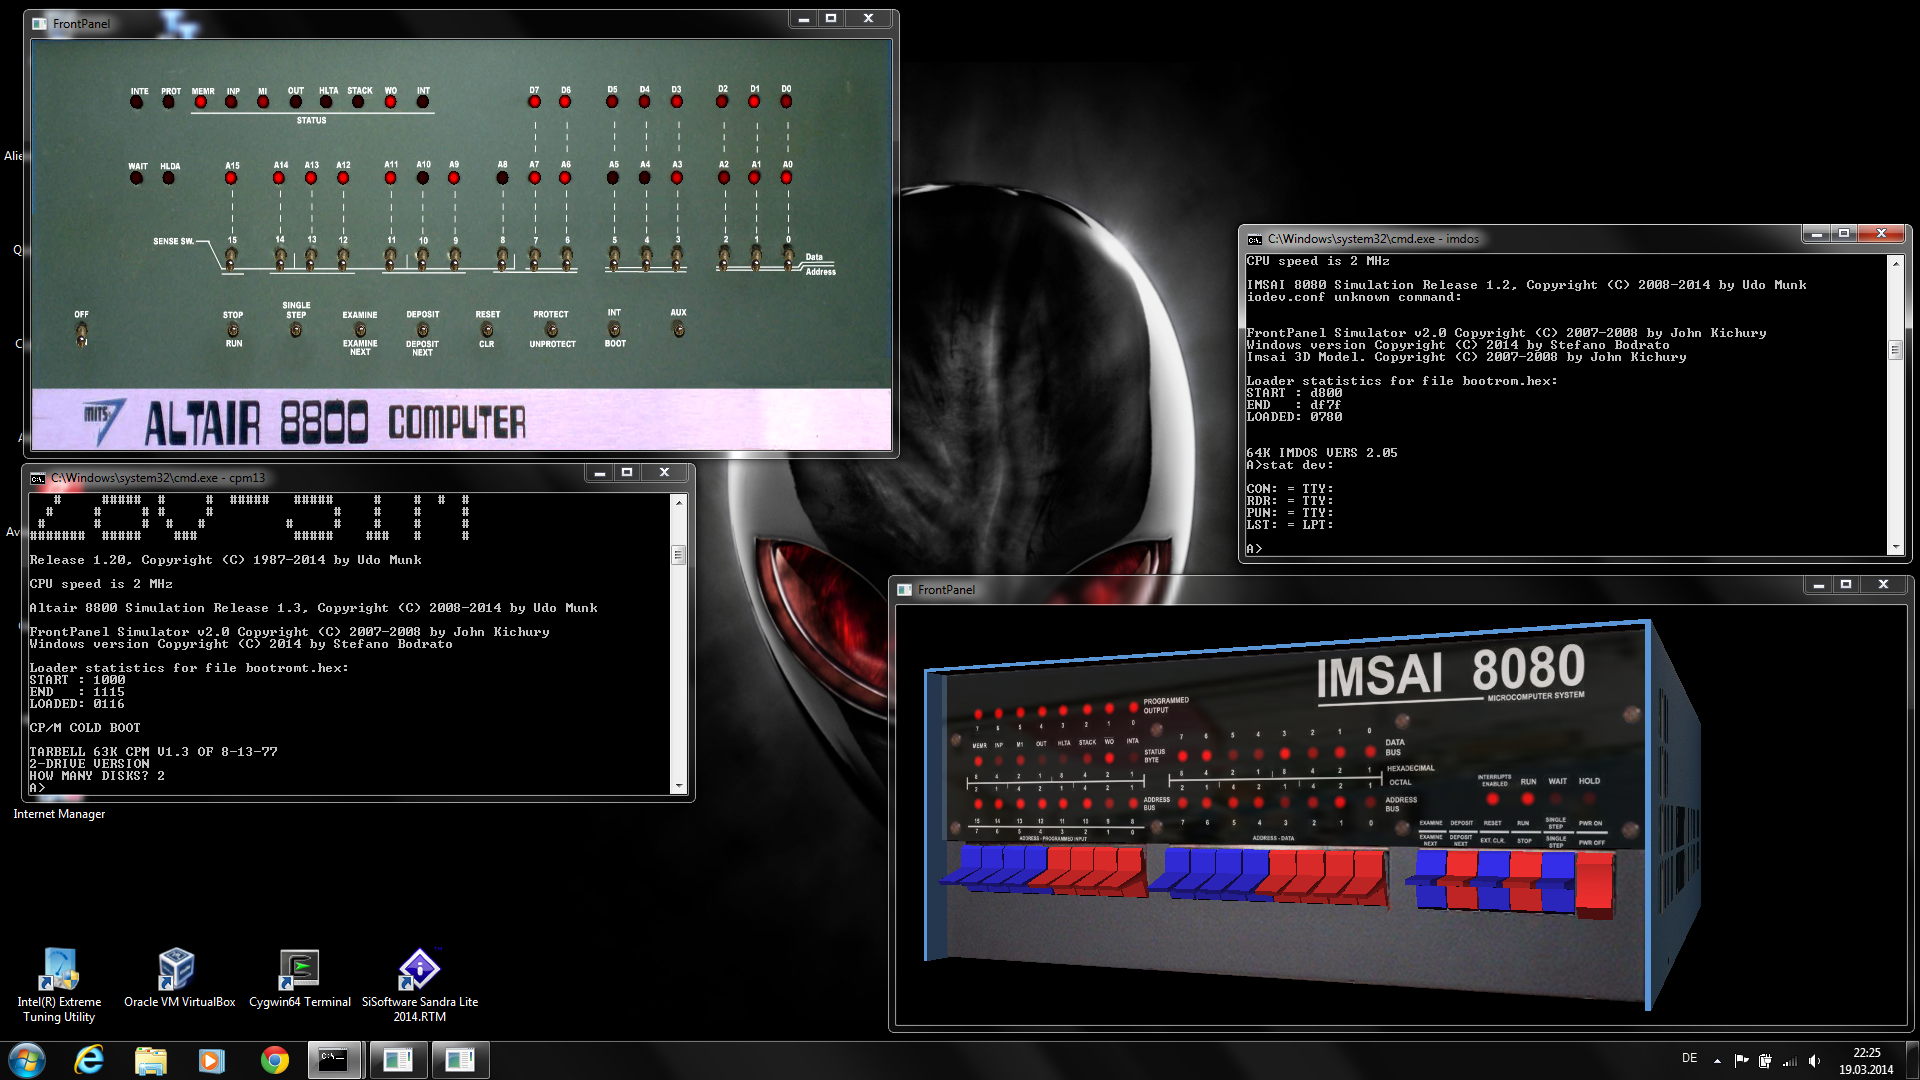Bring up the cmd.exe window from the taskbar
The height and width of the screenshot is (1080, 1920).
point(335,1059)
